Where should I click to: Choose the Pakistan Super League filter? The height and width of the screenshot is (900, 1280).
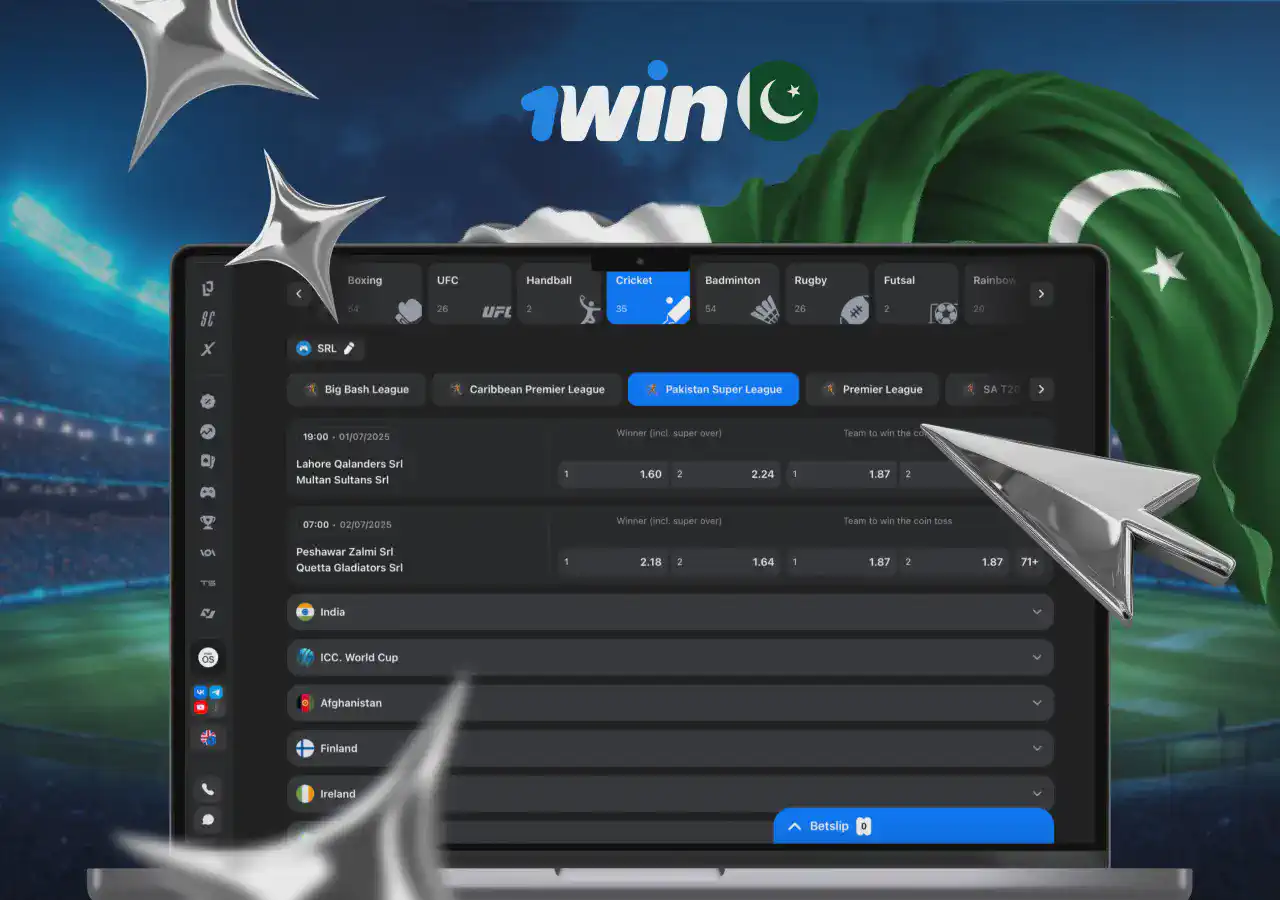[x=713, y=389]
